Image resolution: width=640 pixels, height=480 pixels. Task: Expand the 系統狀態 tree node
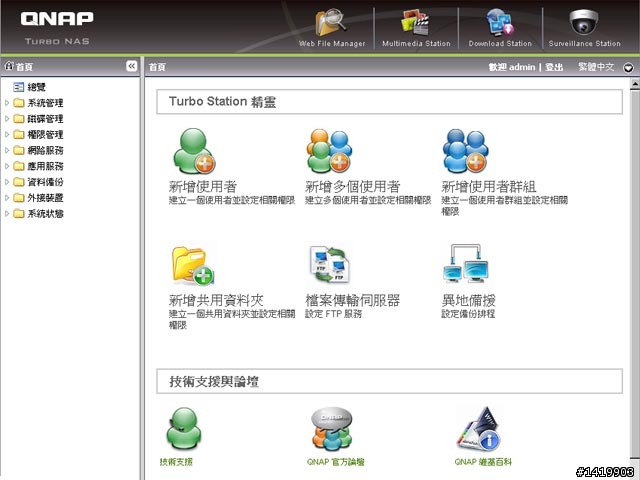pos(7,213)
